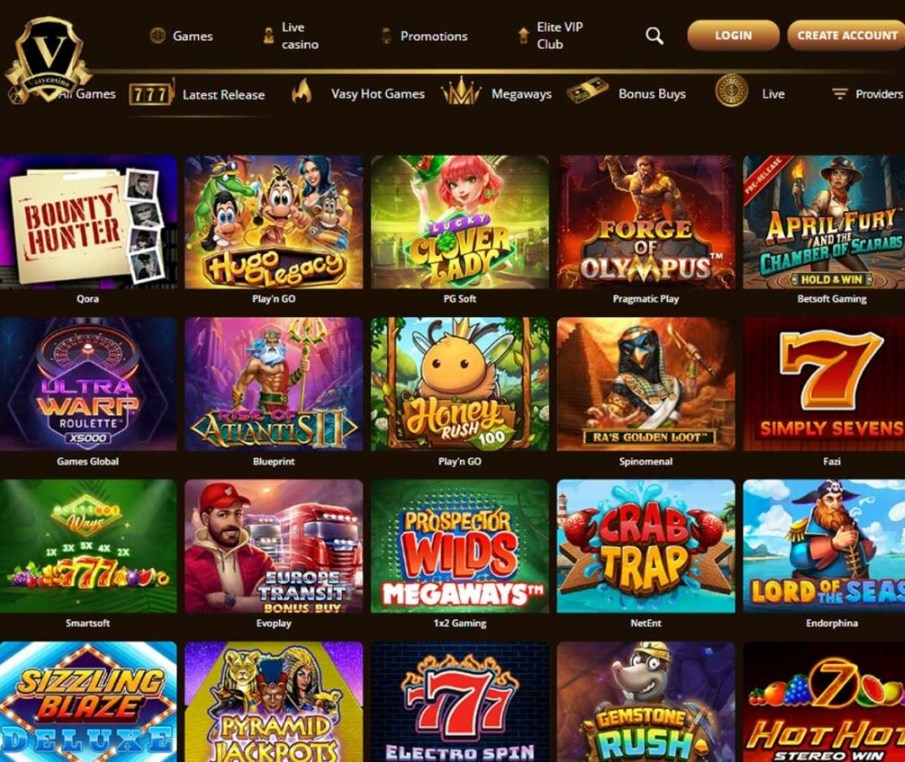Click the flame Vasy Hot Games icon

[x=301, y=92]
